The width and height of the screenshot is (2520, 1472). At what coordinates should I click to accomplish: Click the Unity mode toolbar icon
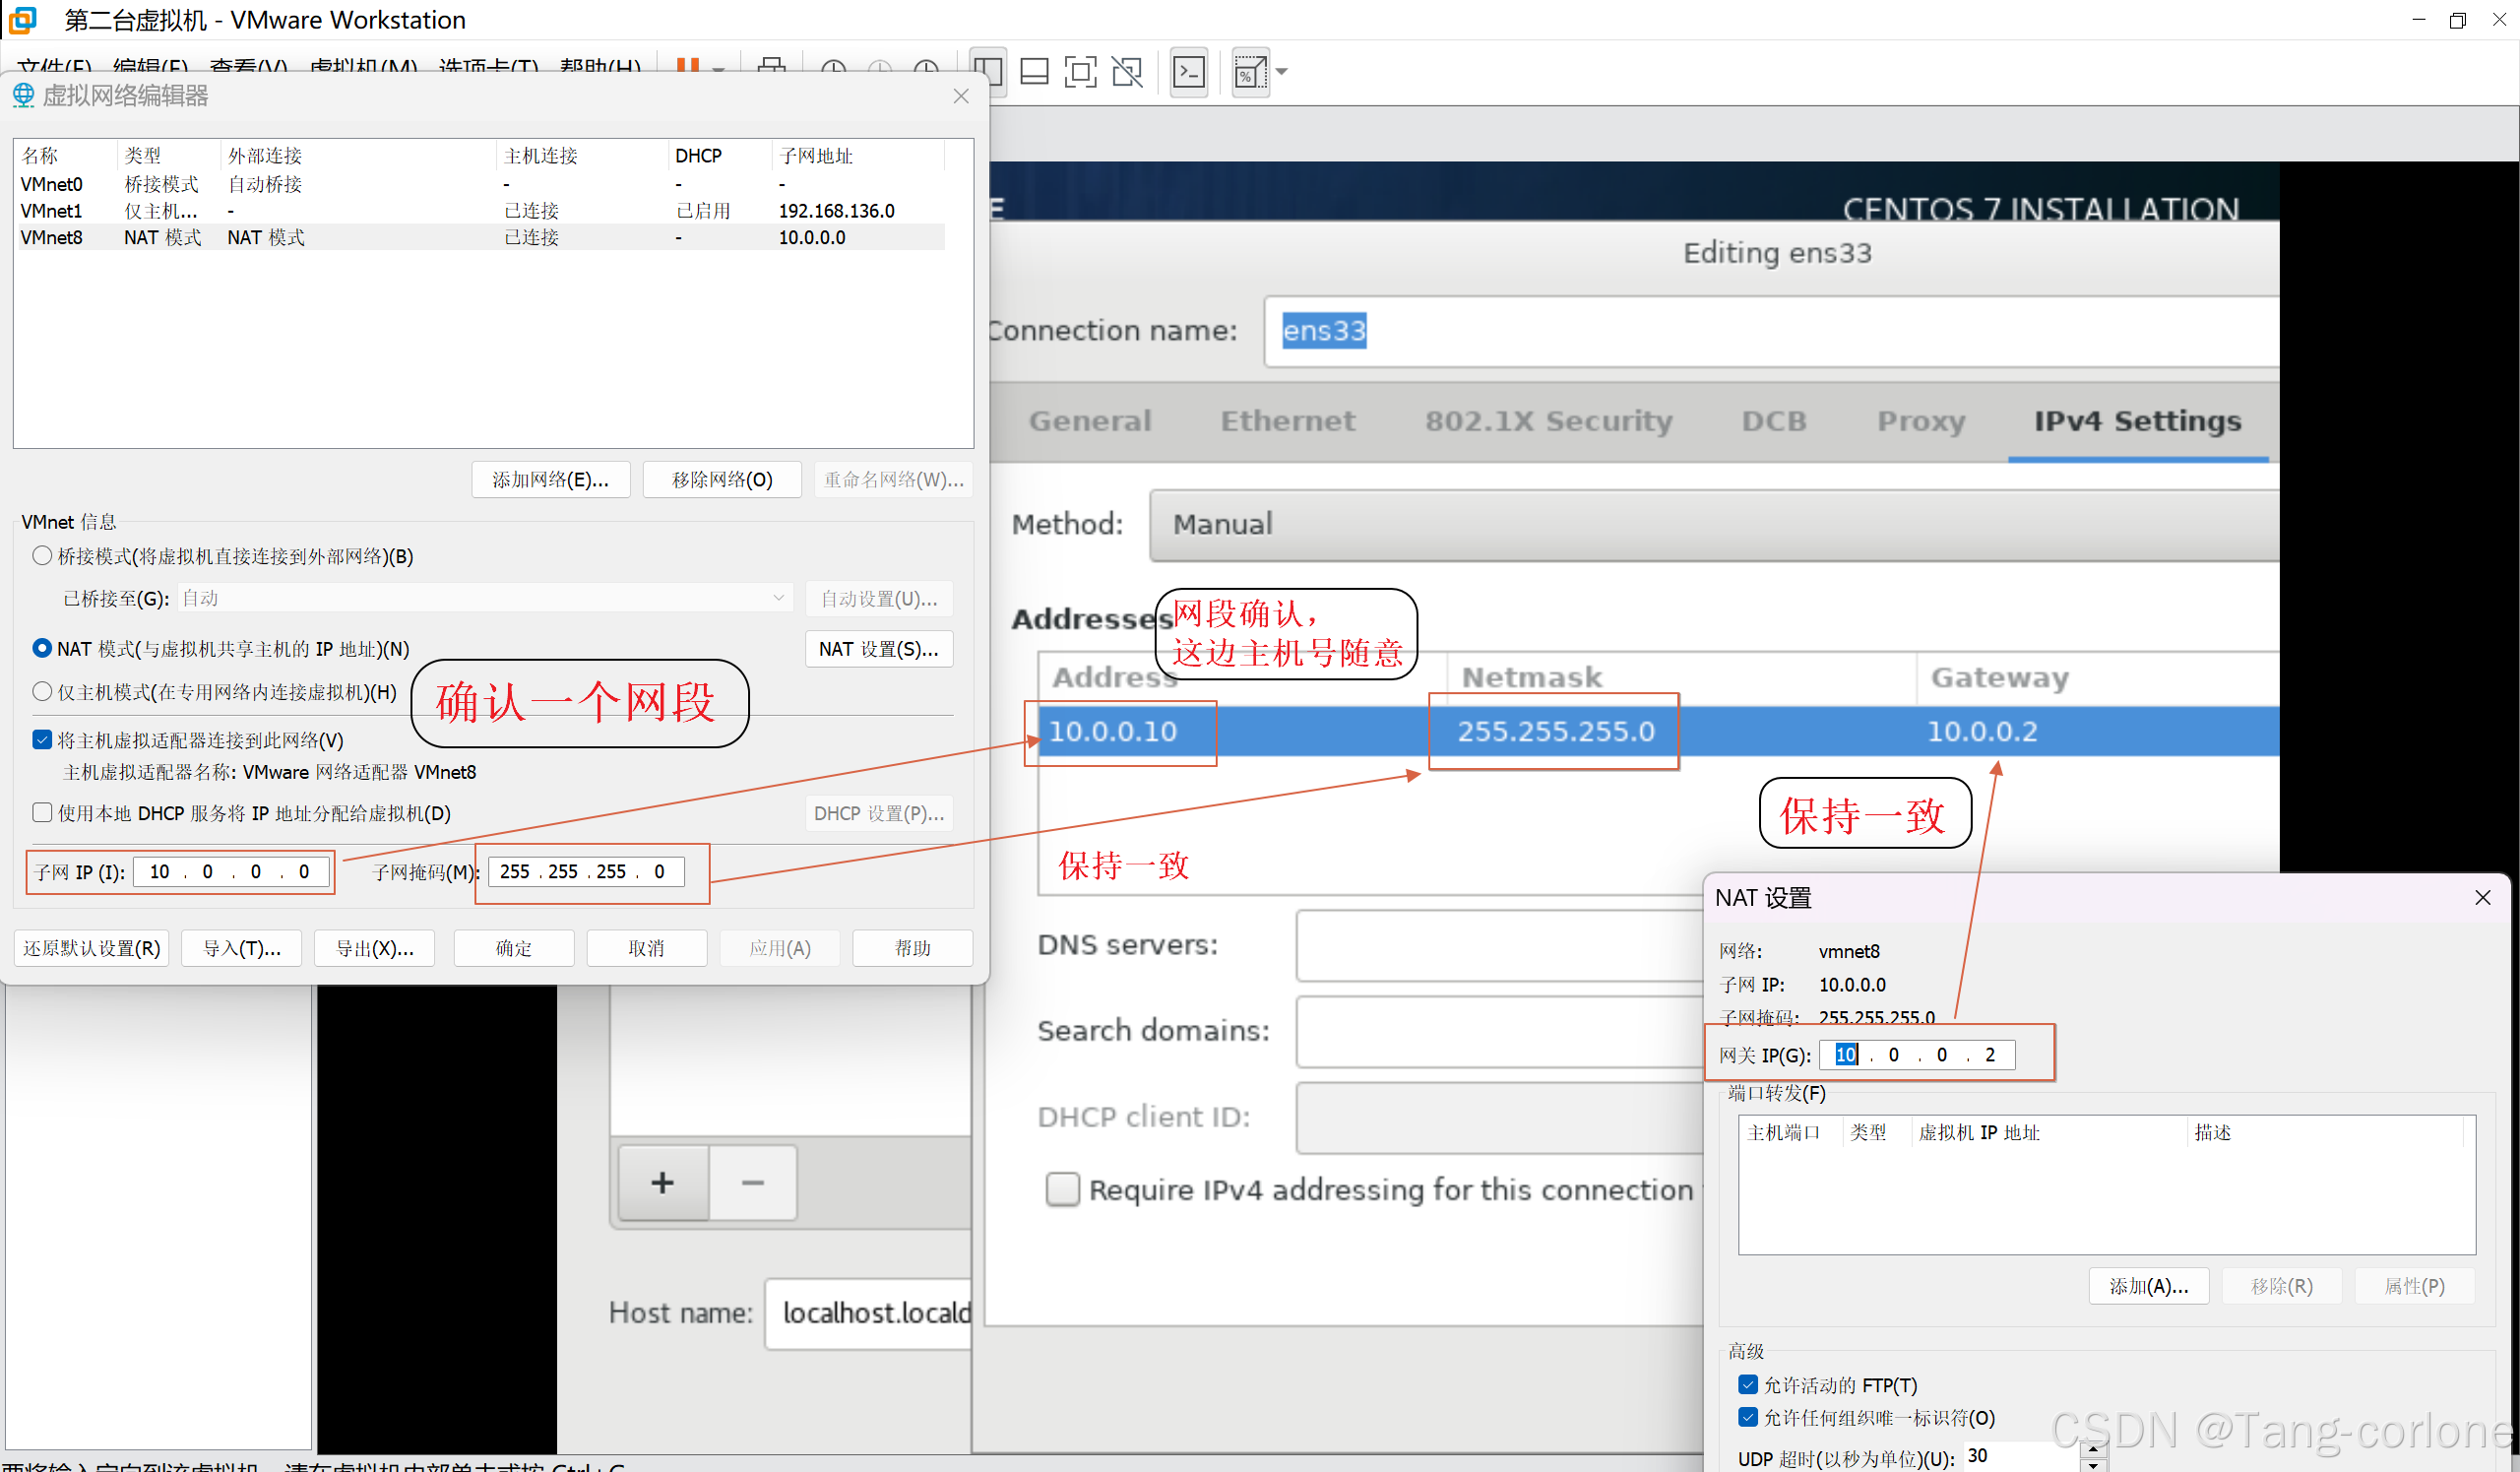coord(1127,72)
